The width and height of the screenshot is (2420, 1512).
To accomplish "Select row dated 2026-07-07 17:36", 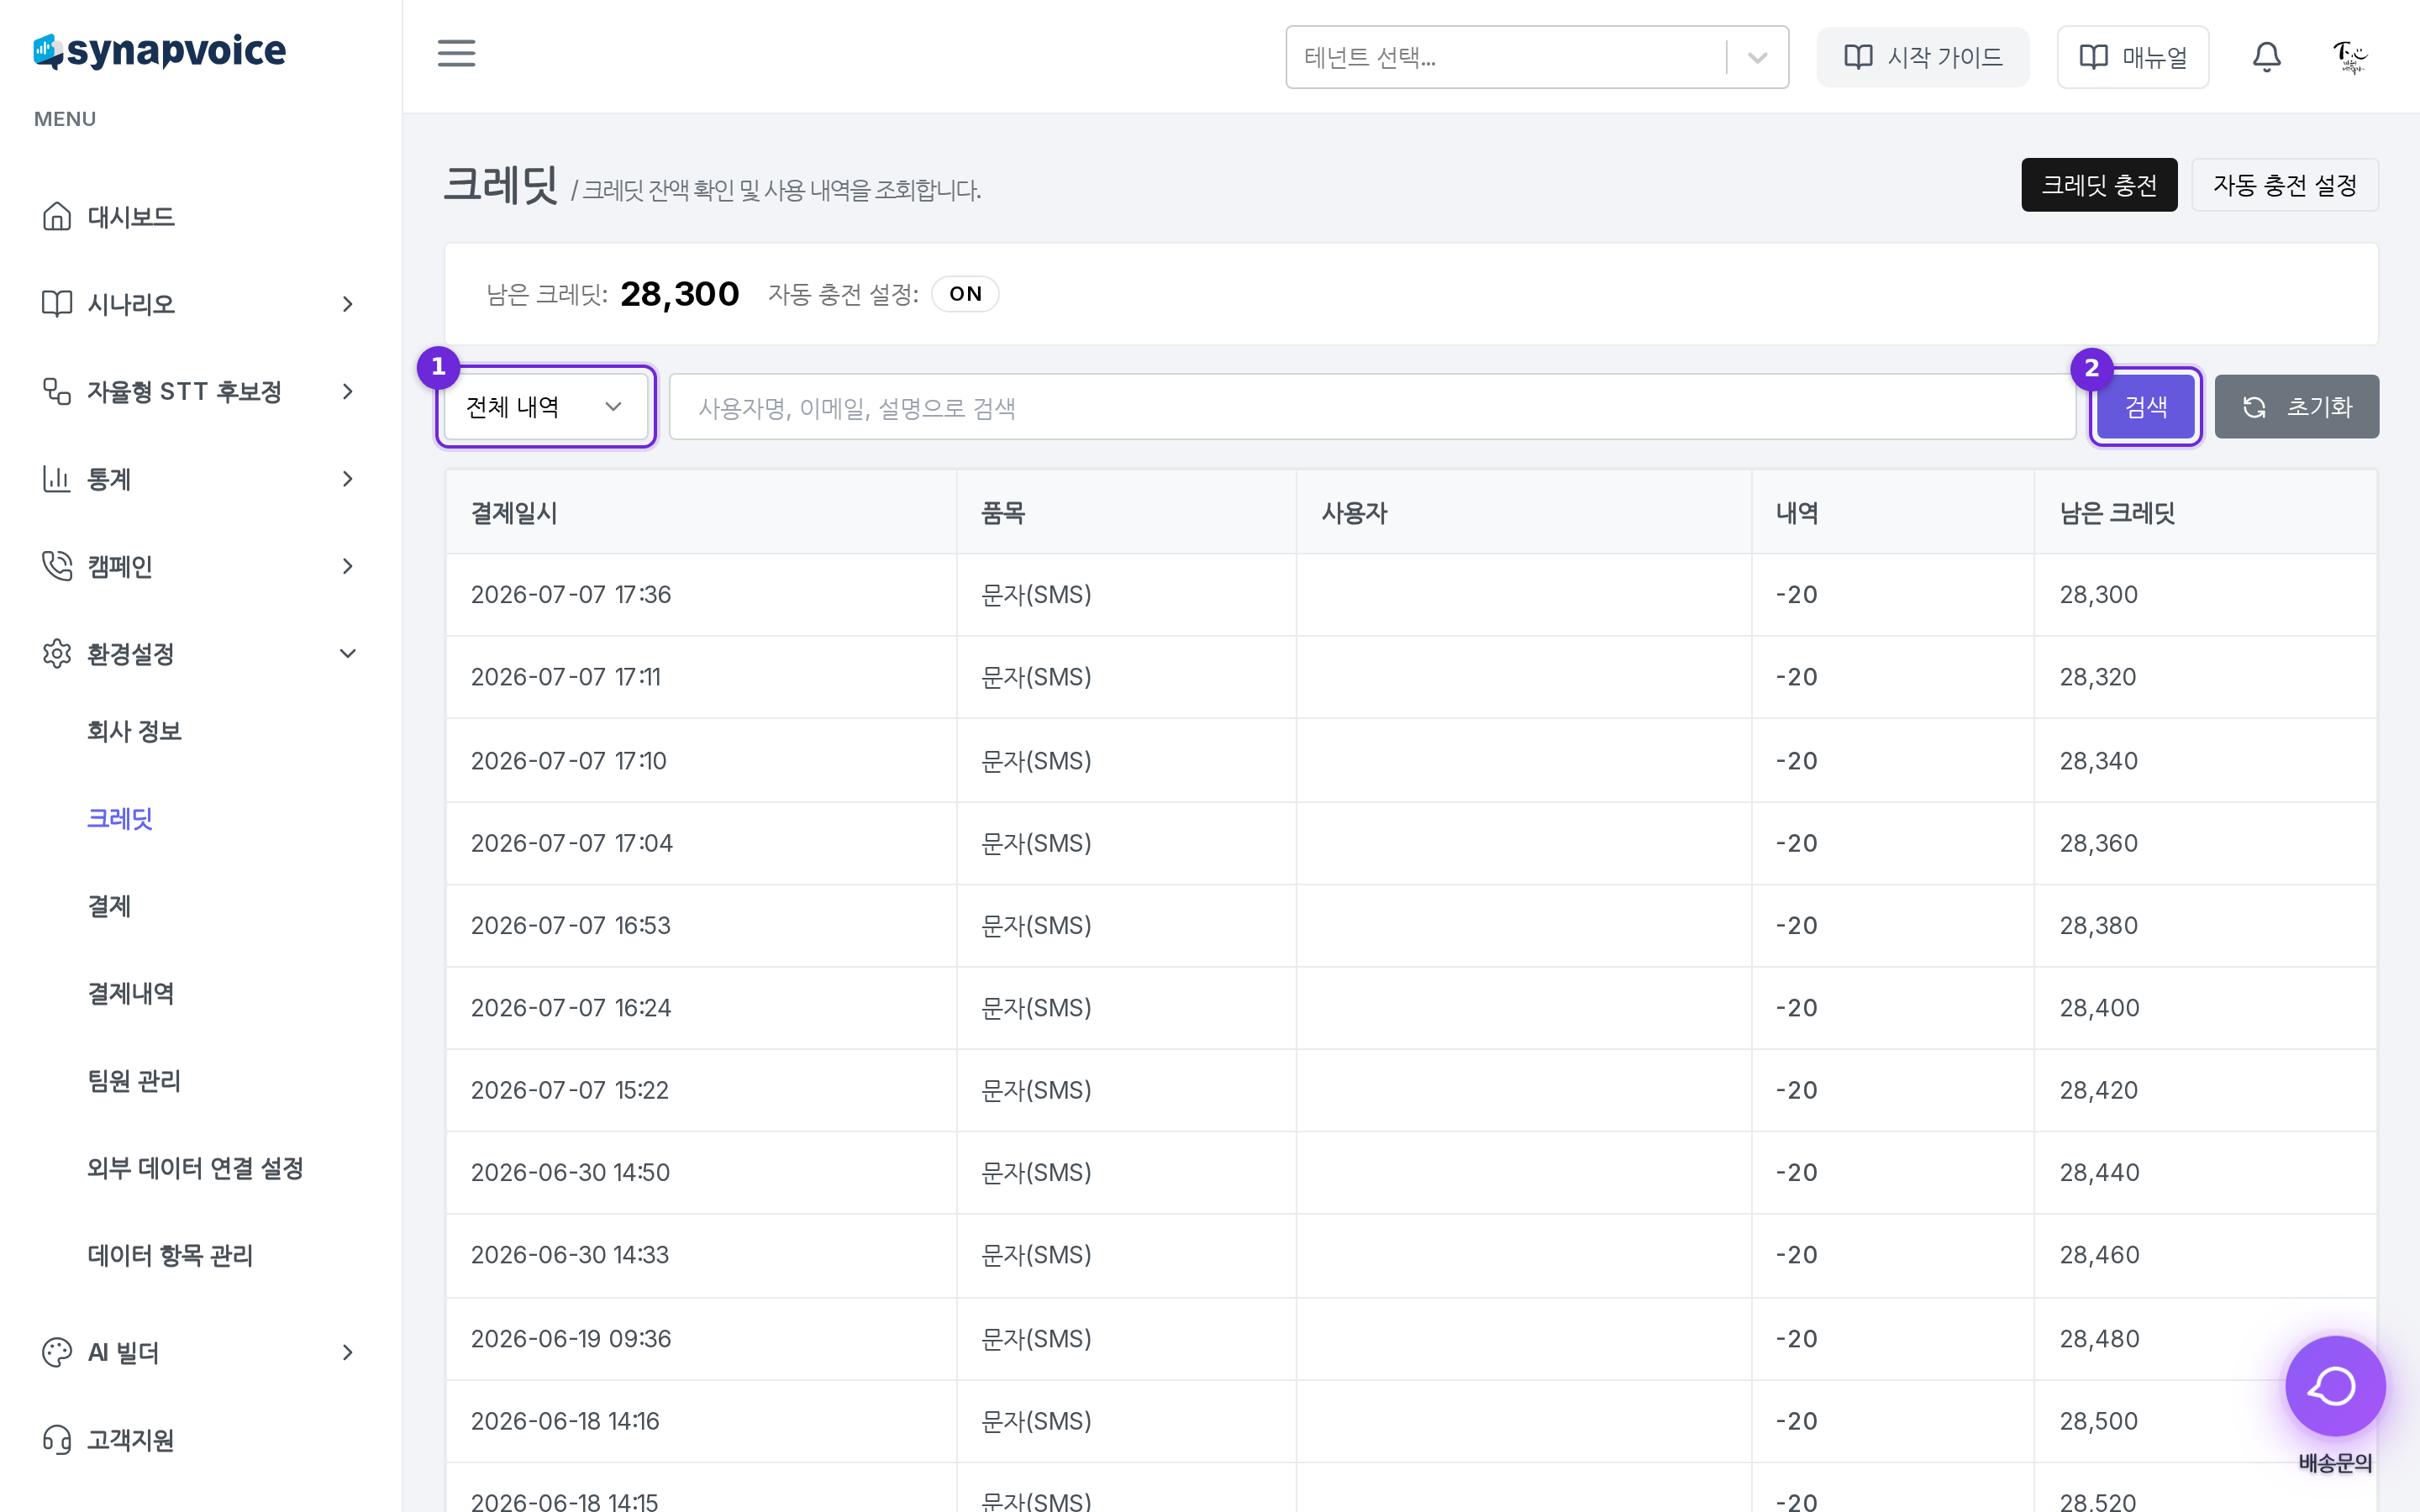I will (1411, 595).
